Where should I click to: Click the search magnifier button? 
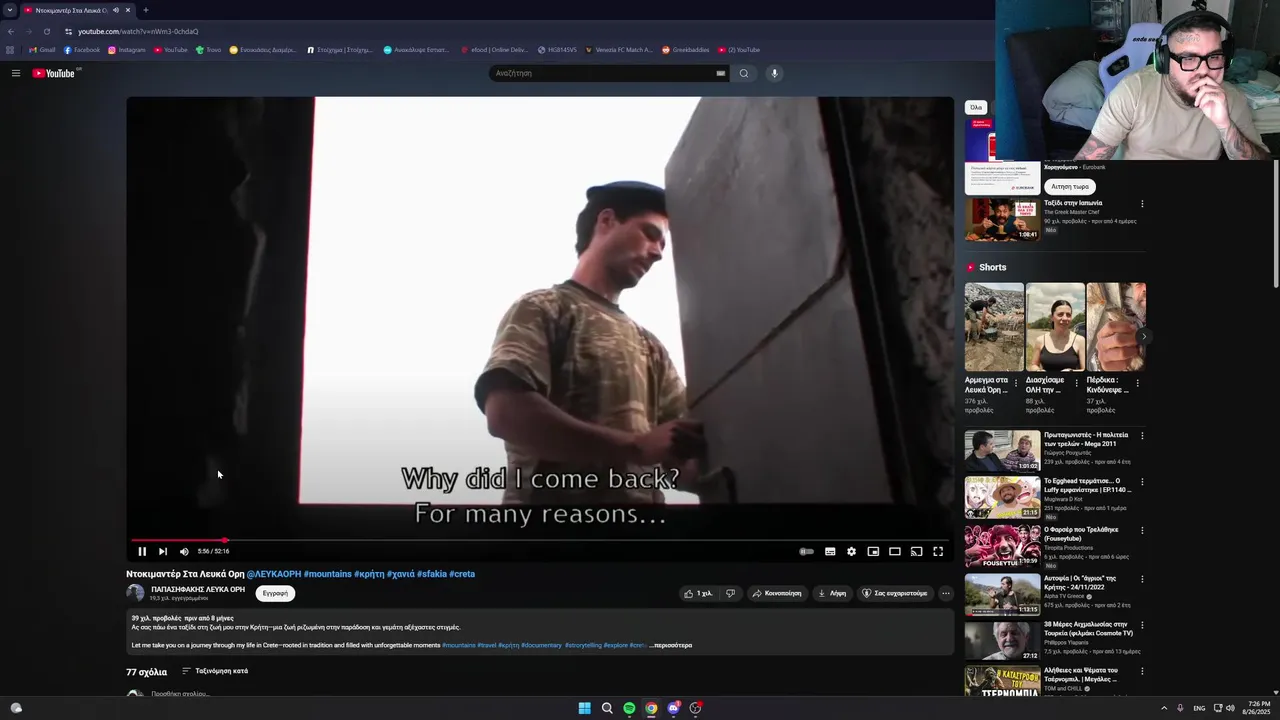[744, 73]
